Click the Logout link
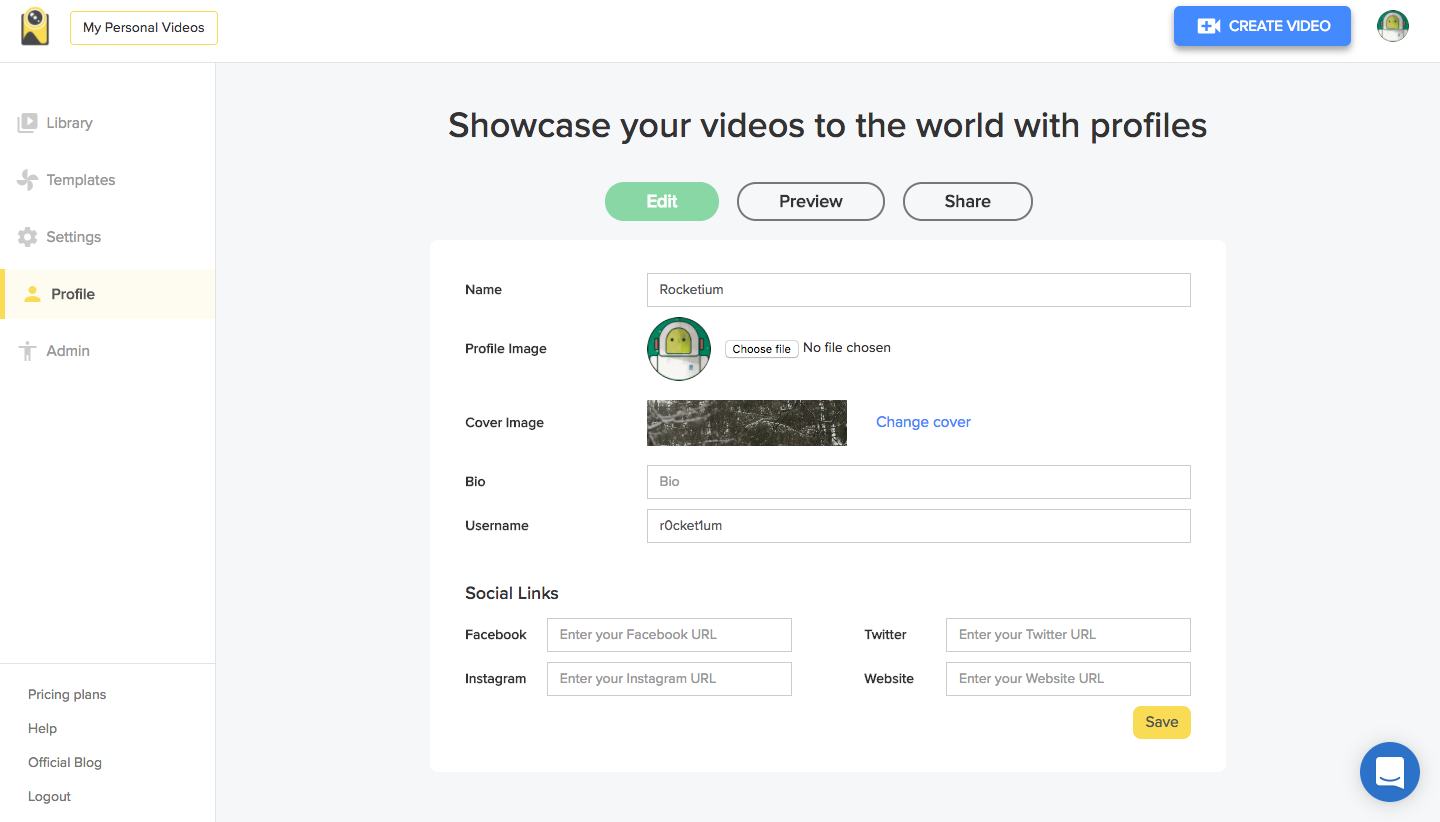 [x=49, y=796]
